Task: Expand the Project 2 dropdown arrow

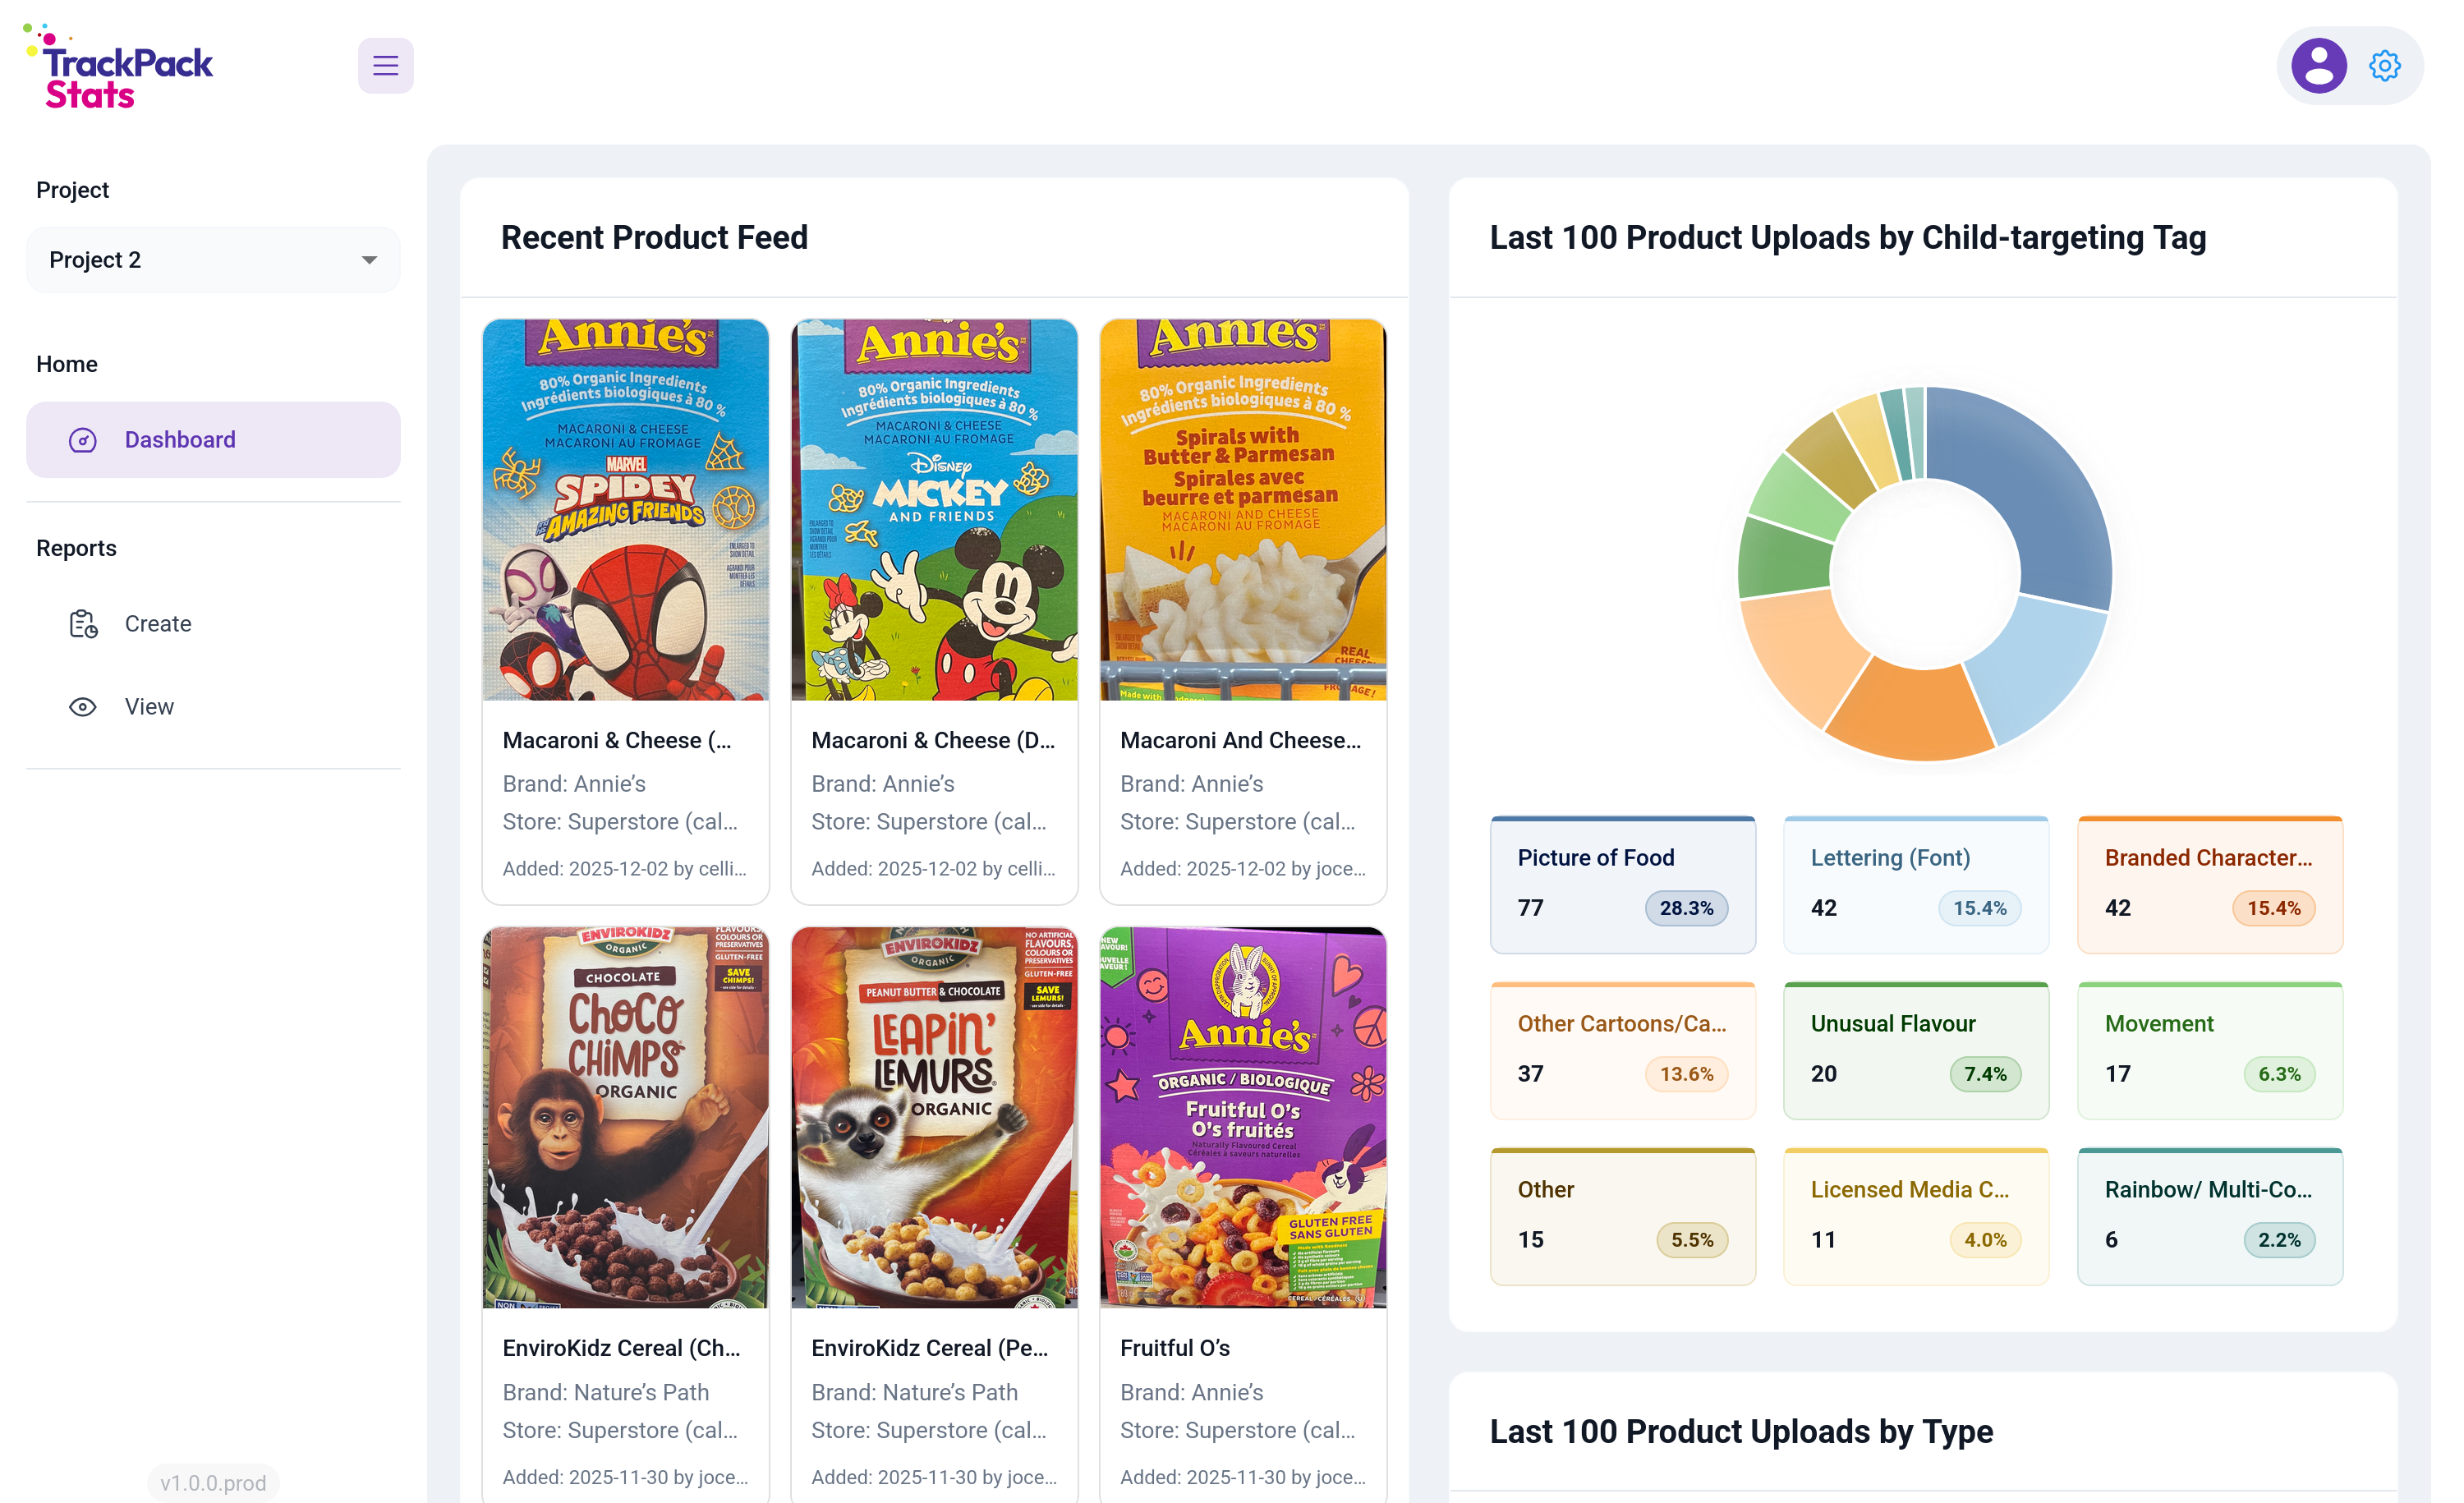Action: 369,260
